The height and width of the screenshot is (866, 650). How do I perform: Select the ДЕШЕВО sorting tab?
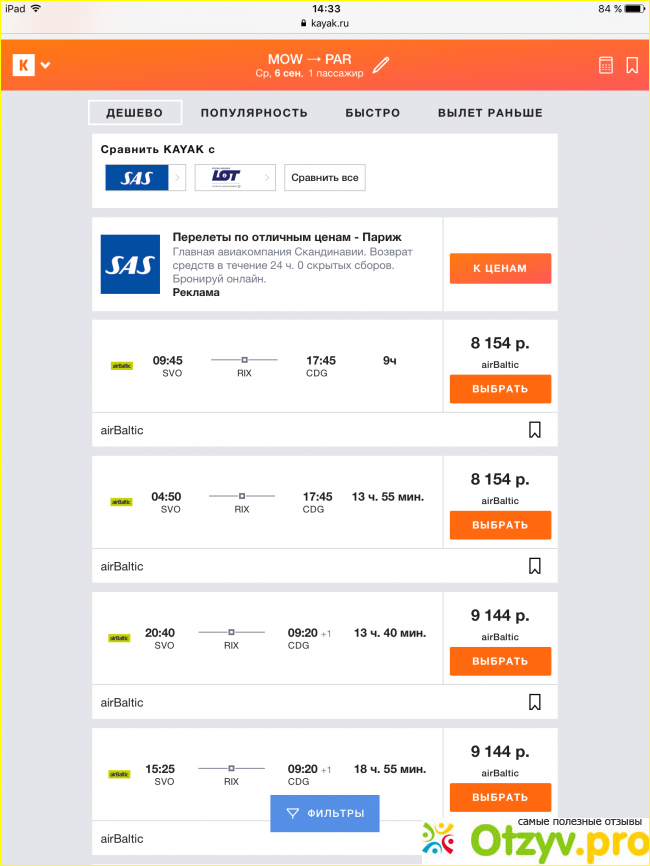point(135,113)
